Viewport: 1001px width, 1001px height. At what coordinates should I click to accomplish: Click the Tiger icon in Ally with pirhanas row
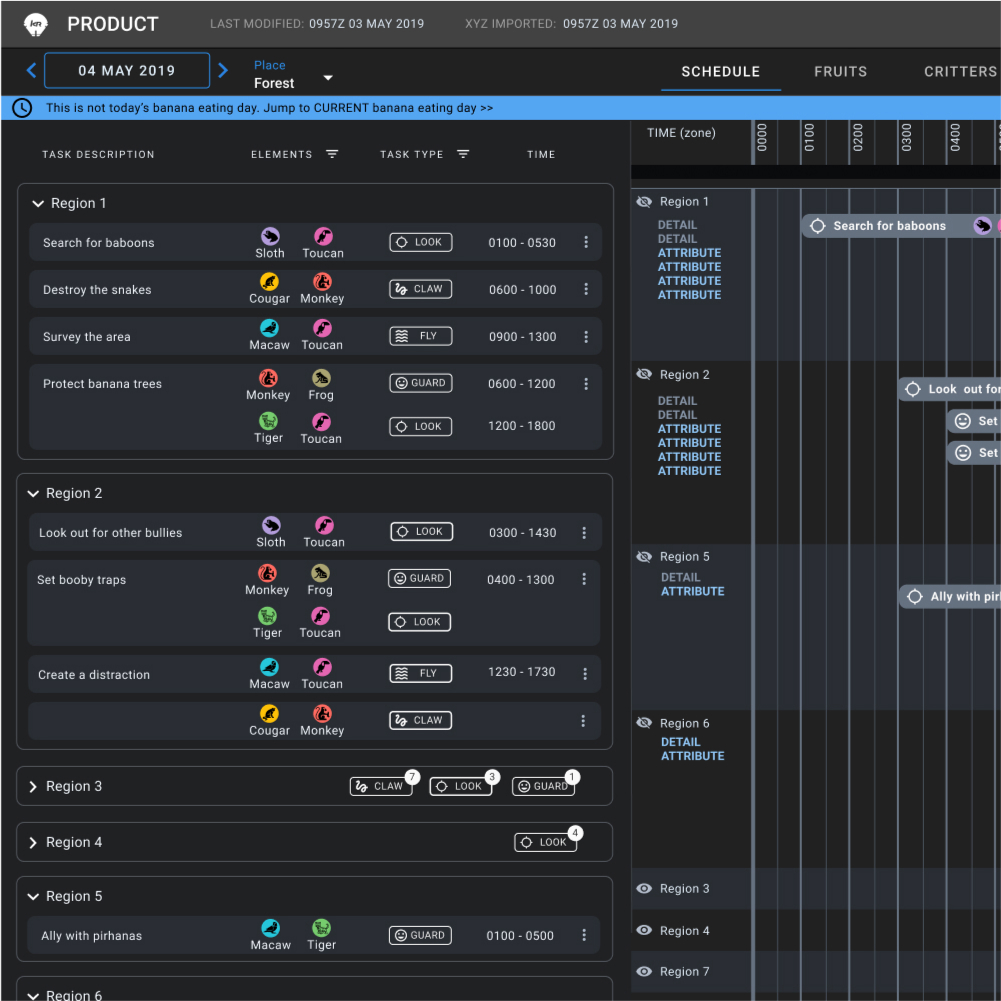321,928
